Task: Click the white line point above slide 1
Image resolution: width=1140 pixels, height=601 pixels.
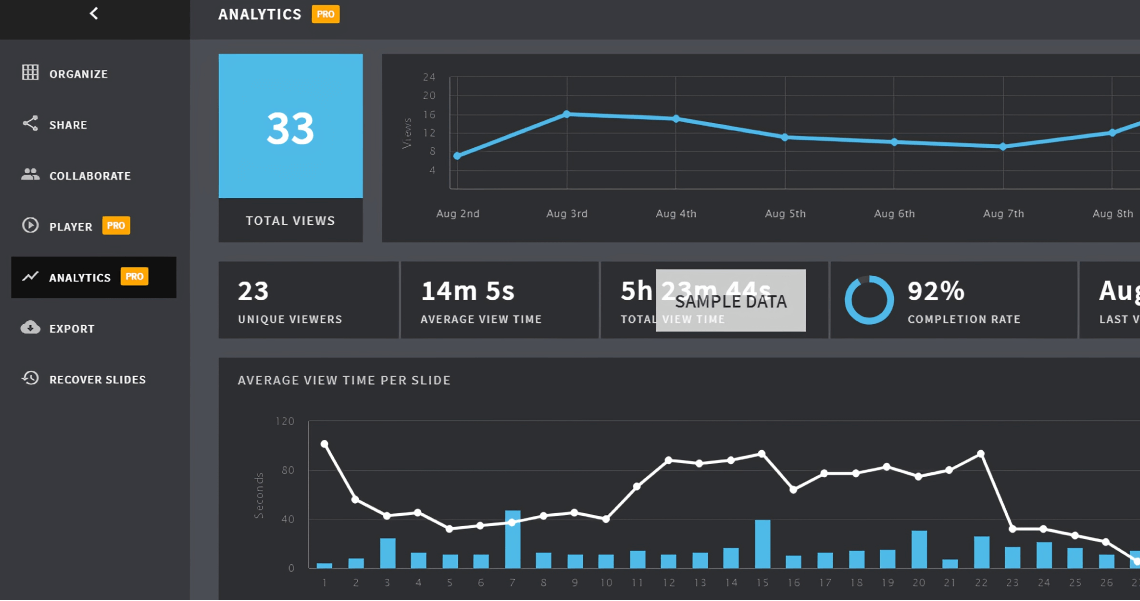Action: pyautogui.click(x=324, y=444)
